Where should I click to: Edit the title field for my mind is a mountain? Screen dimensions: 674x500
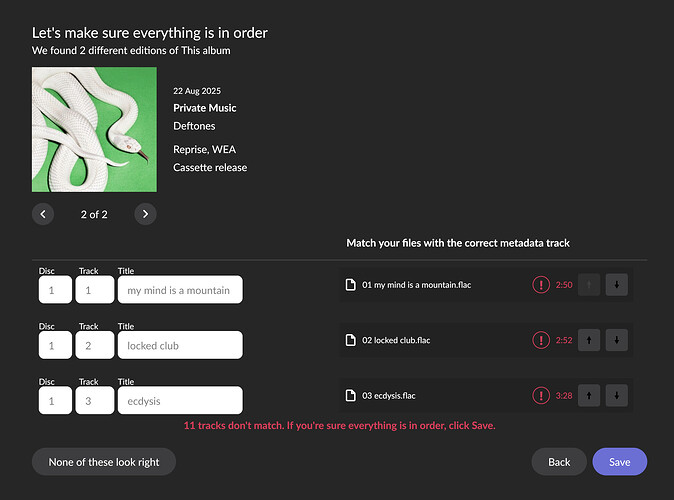click(180, 291)
